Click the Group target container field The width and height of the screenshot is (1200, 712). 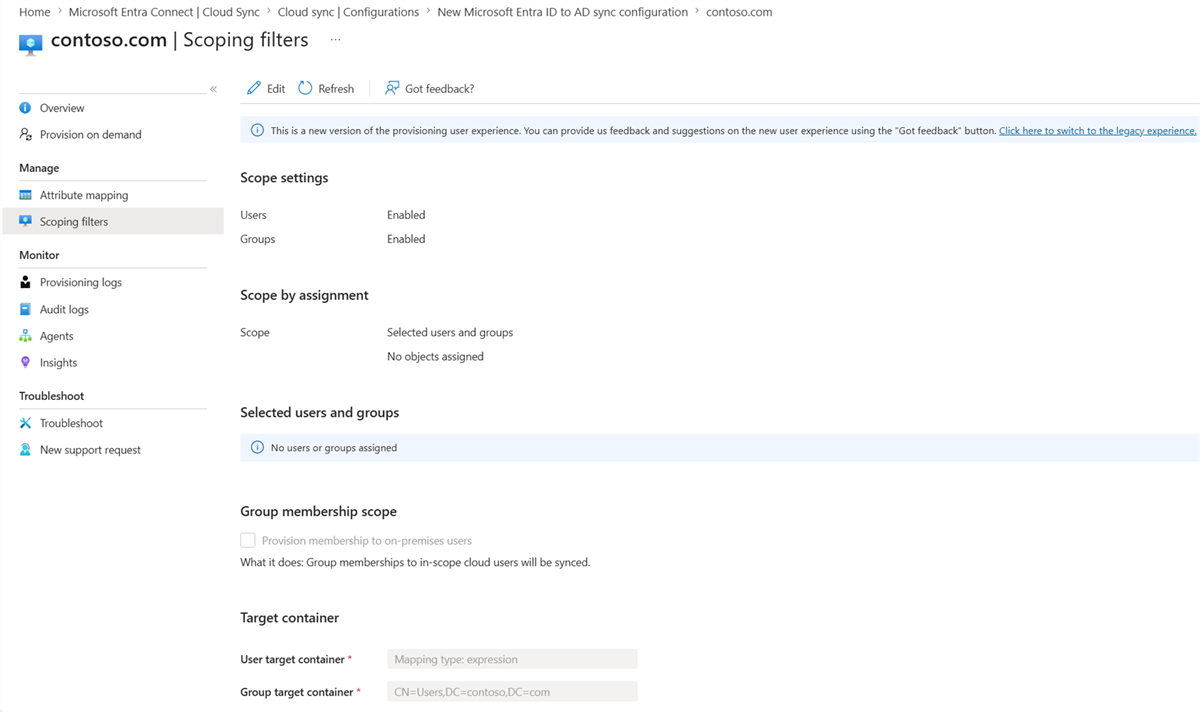[512, 691]
